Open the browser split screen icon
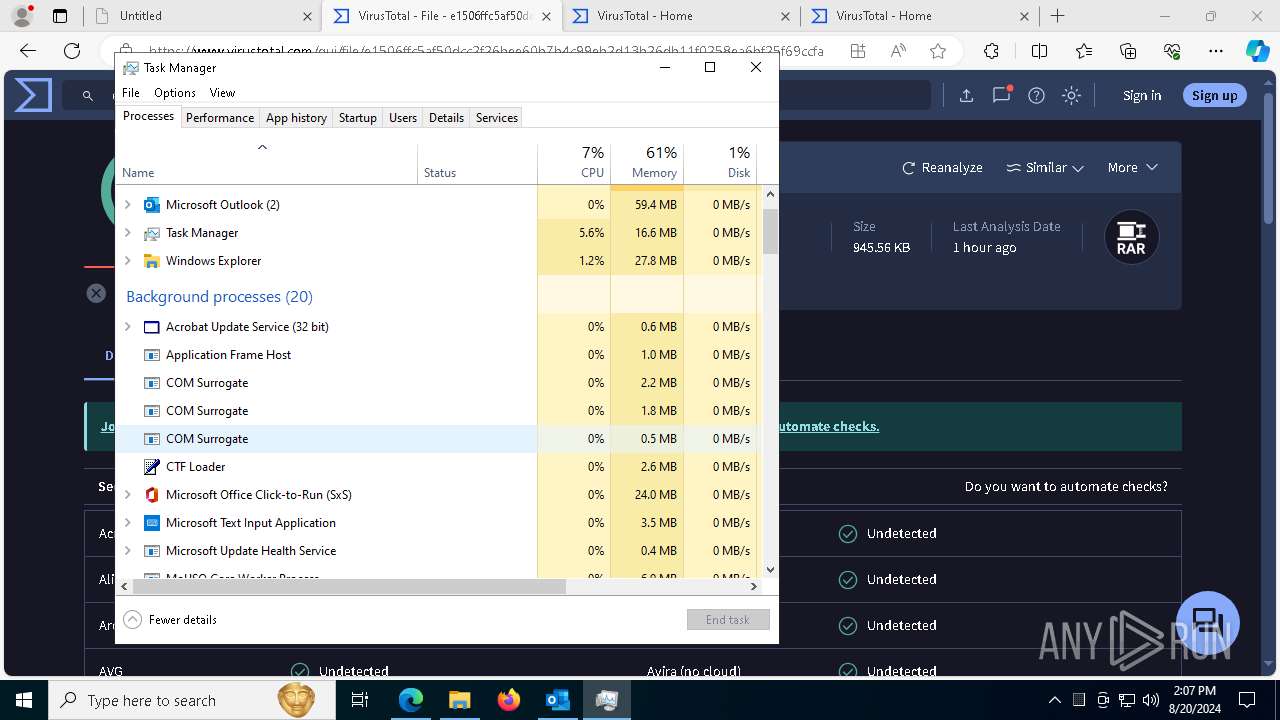Image resolution: width=1280 pixels, height=720 pixels. [x=1039, y=51]
